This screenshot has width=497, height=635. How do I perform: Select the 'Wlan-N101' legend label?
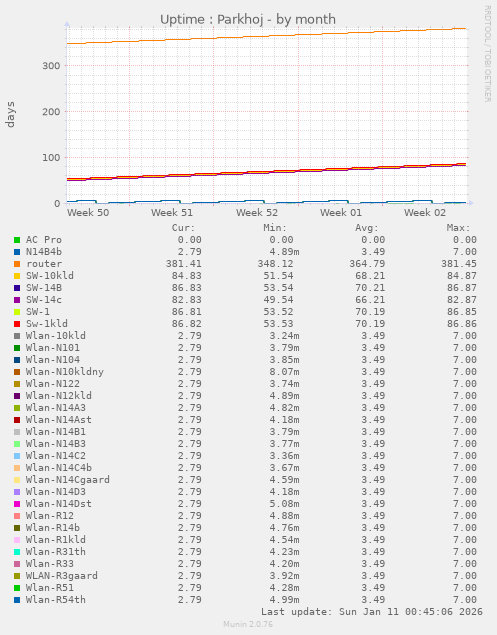pos(53,348)
